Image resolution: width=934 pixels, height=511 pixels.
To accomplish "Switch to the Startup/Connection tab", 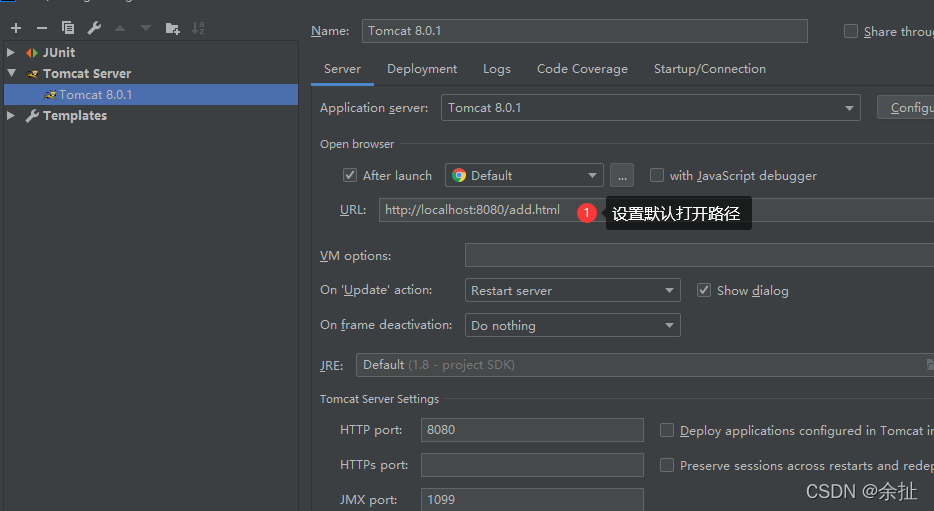I will coord(709,69).
